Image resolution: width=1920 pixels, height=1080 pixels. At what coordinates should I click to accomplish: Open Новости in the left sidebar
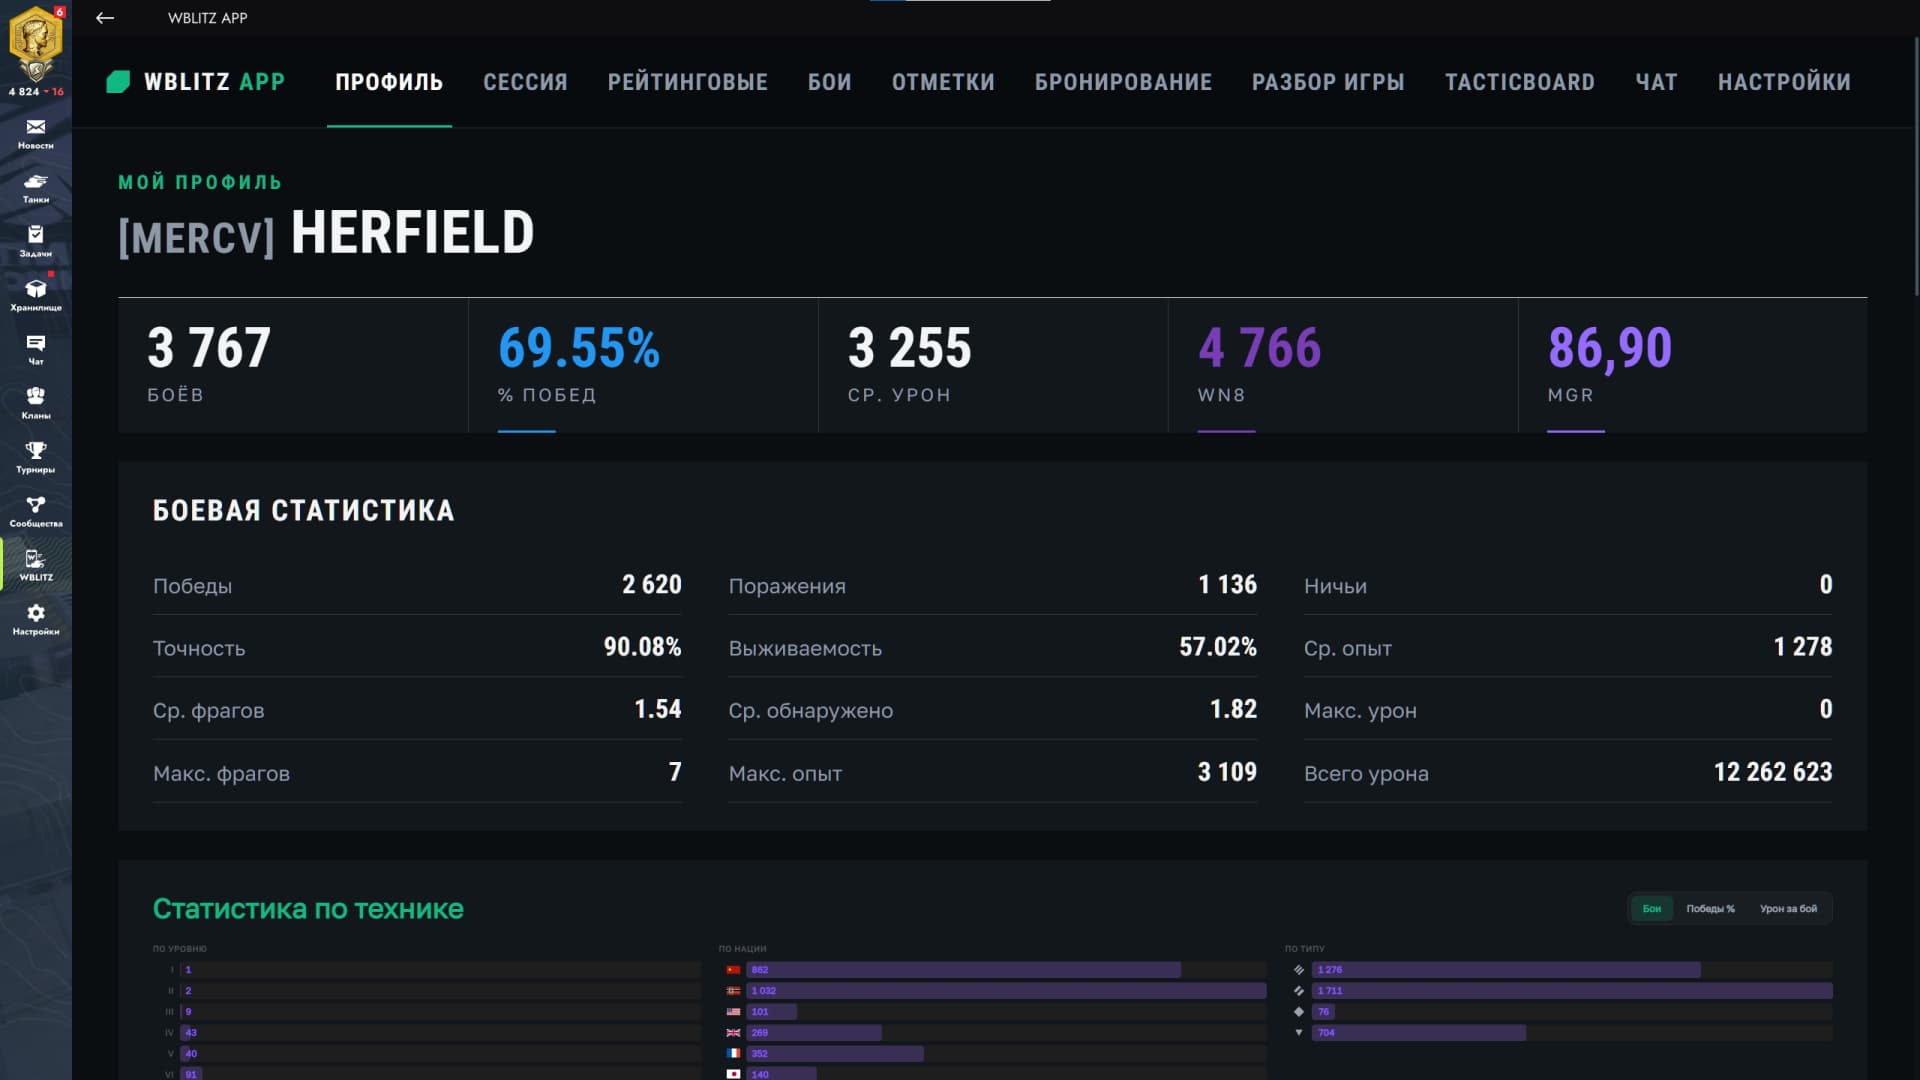(36, 133)
